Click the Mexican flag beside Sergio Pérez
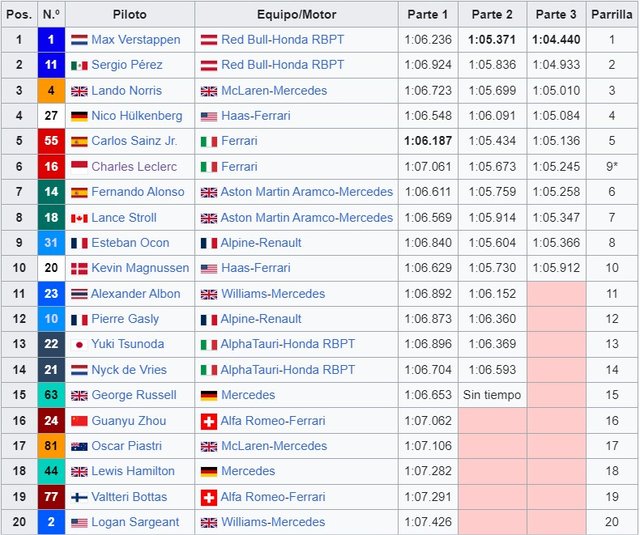 pos(79,65)
